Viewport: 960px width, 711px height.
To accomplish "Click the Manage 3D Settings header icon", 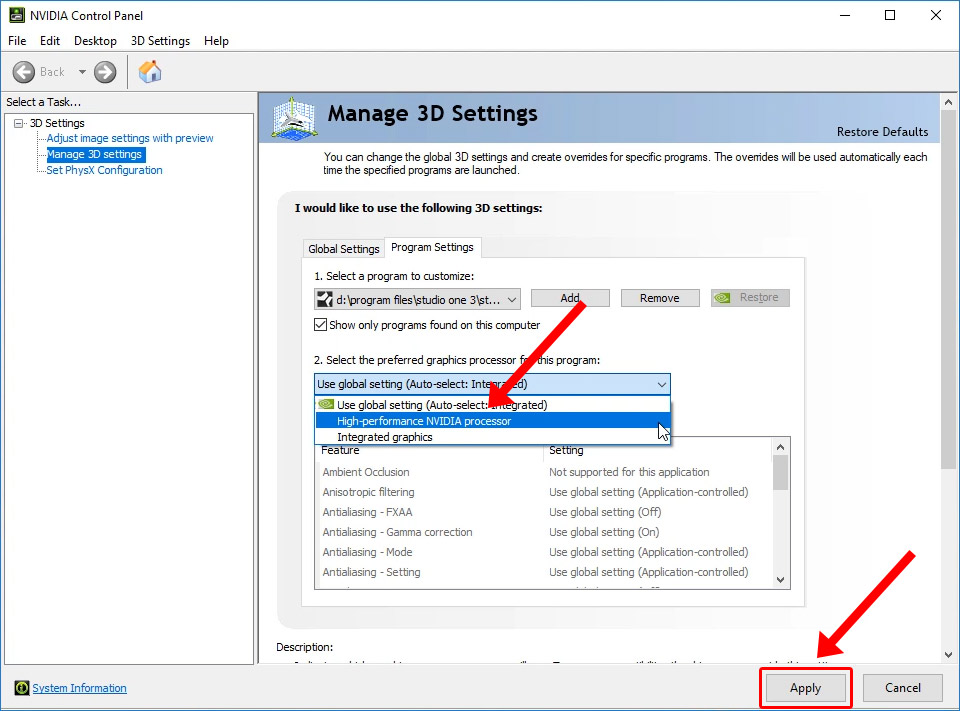I will click(294, 118).
